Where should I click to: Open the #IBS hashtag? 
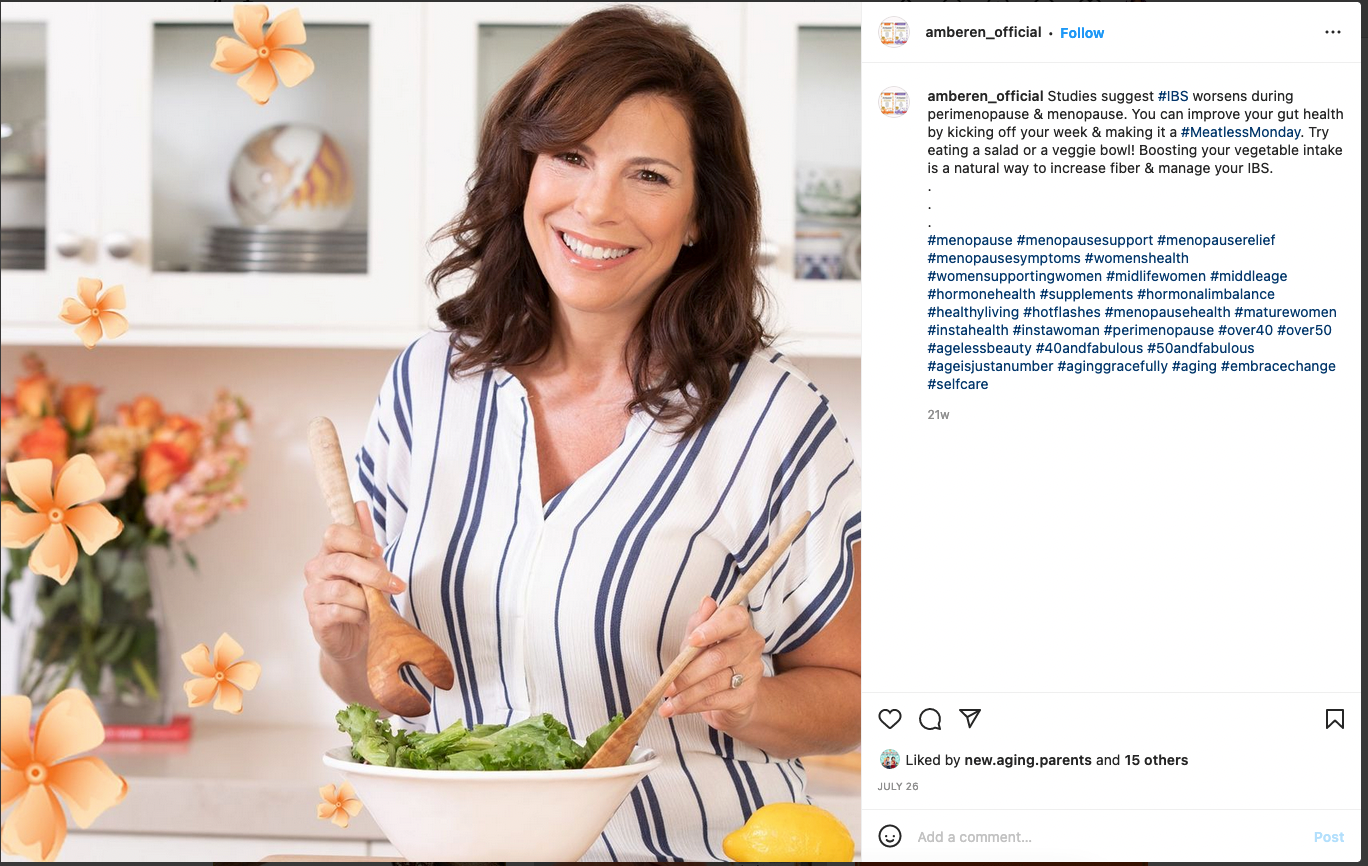click(1174, 96)
